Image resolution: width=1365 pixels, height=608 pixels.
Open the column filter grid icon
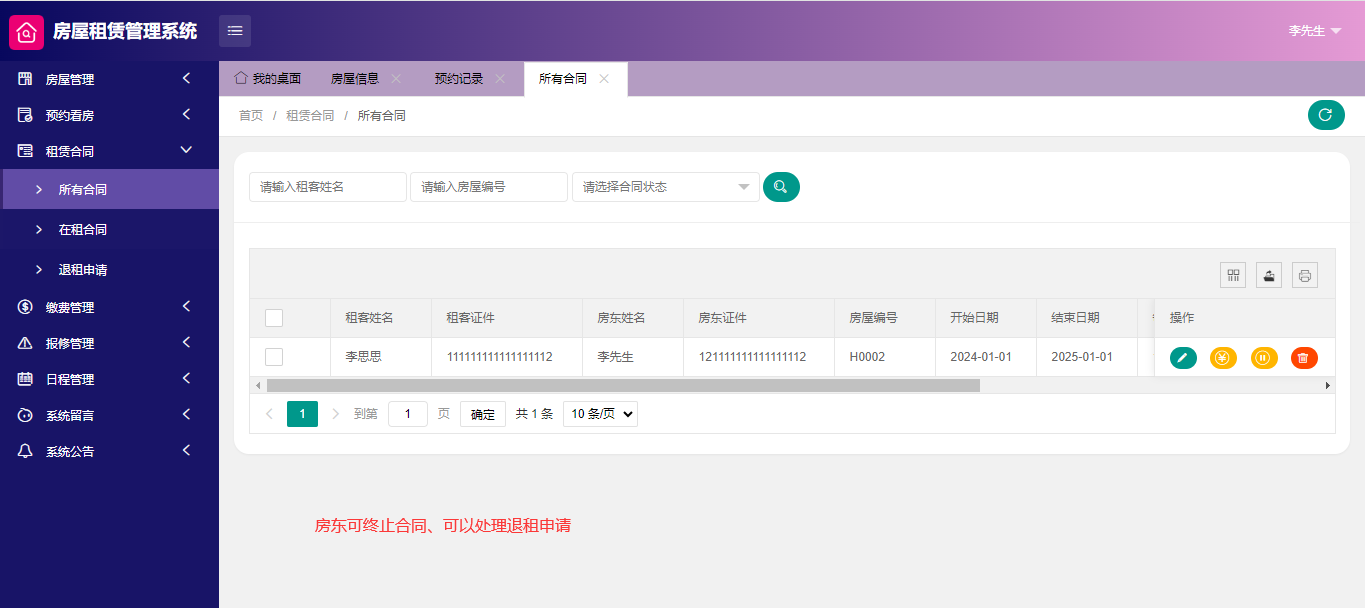(1233, 275)
